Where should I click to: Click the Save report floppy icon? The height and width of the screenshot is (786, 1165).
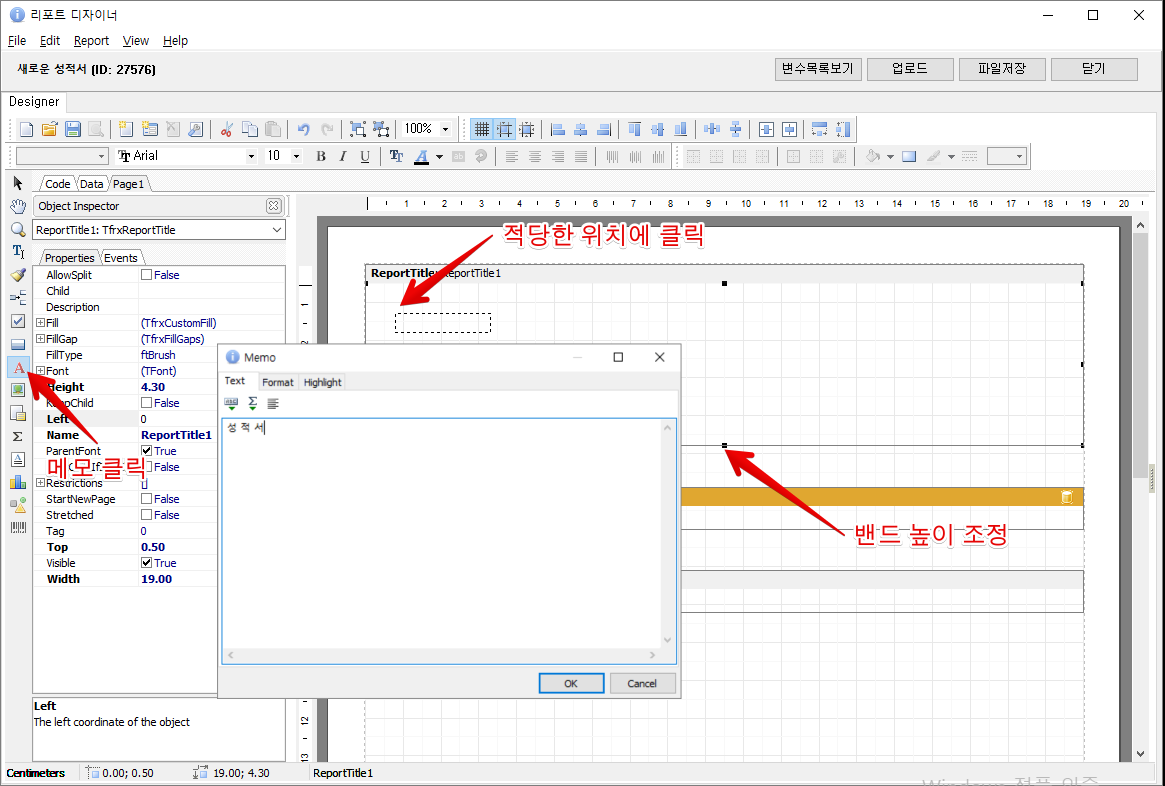(73, 129)
